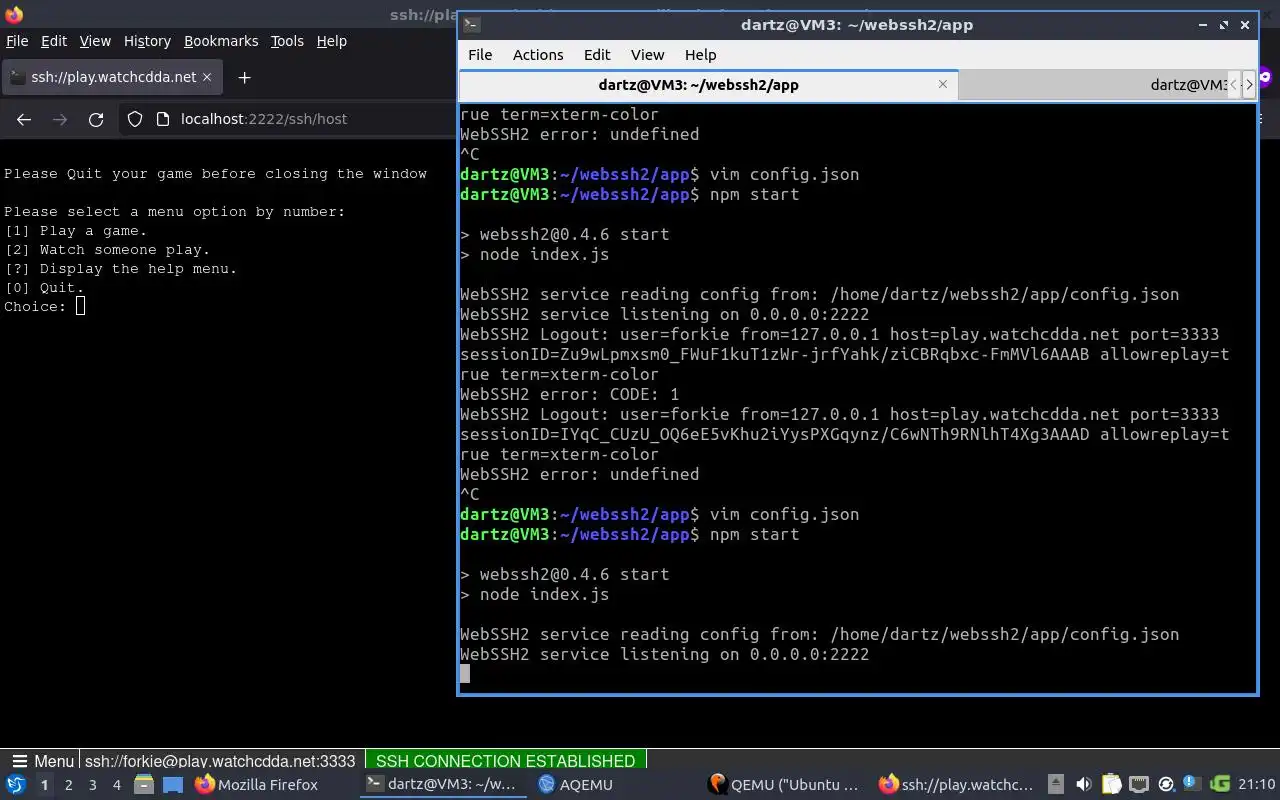The image size is (1280, 800).
Task: Open terminal Help menu
Action: click(700, 55)
